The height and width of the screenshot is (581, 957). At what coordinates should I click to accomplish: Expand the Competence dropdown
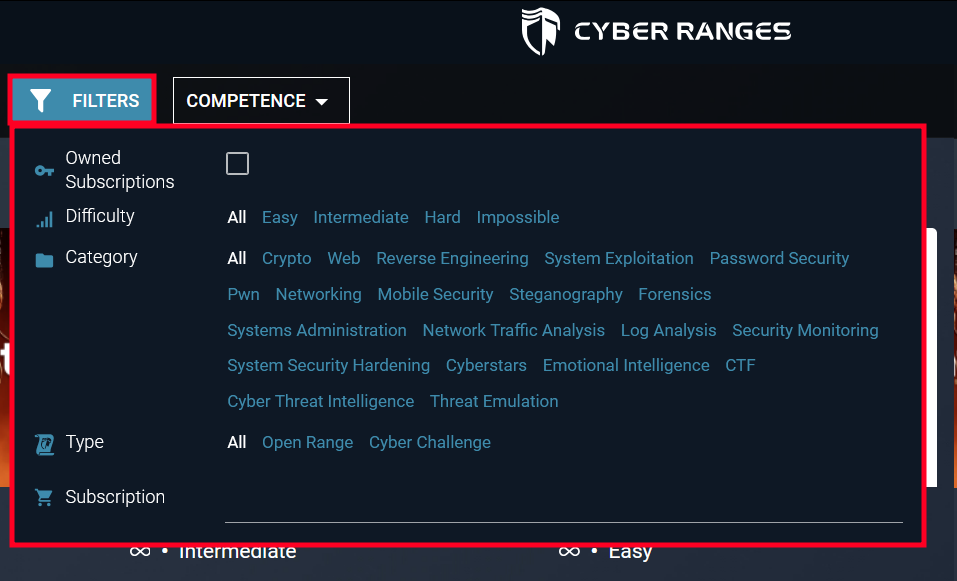(x=260, y=100)
